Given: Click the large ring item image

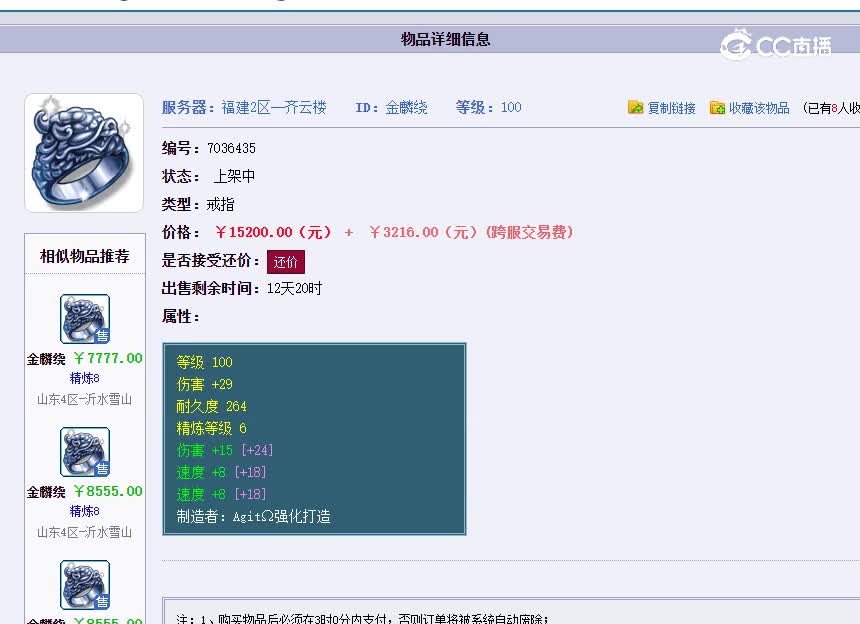Looking at the screenshot, I should coord(84,153).
